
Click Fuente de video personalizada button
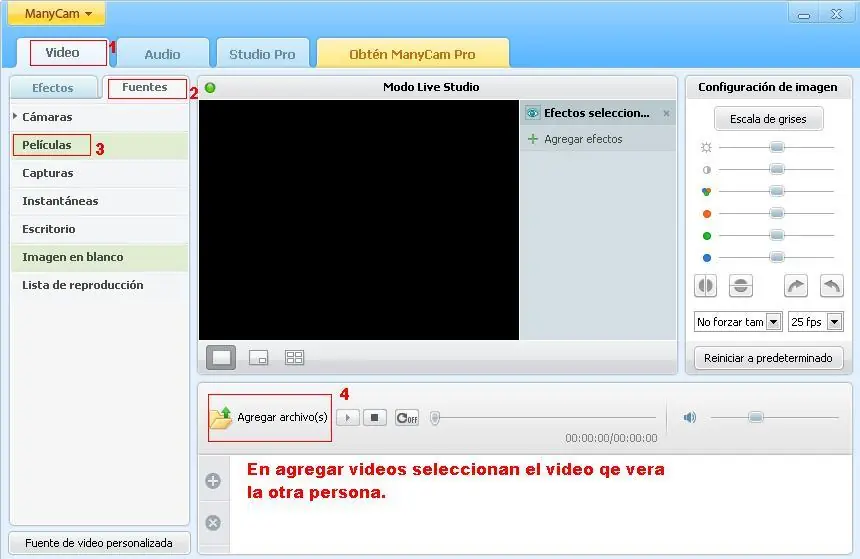[99, 543]
